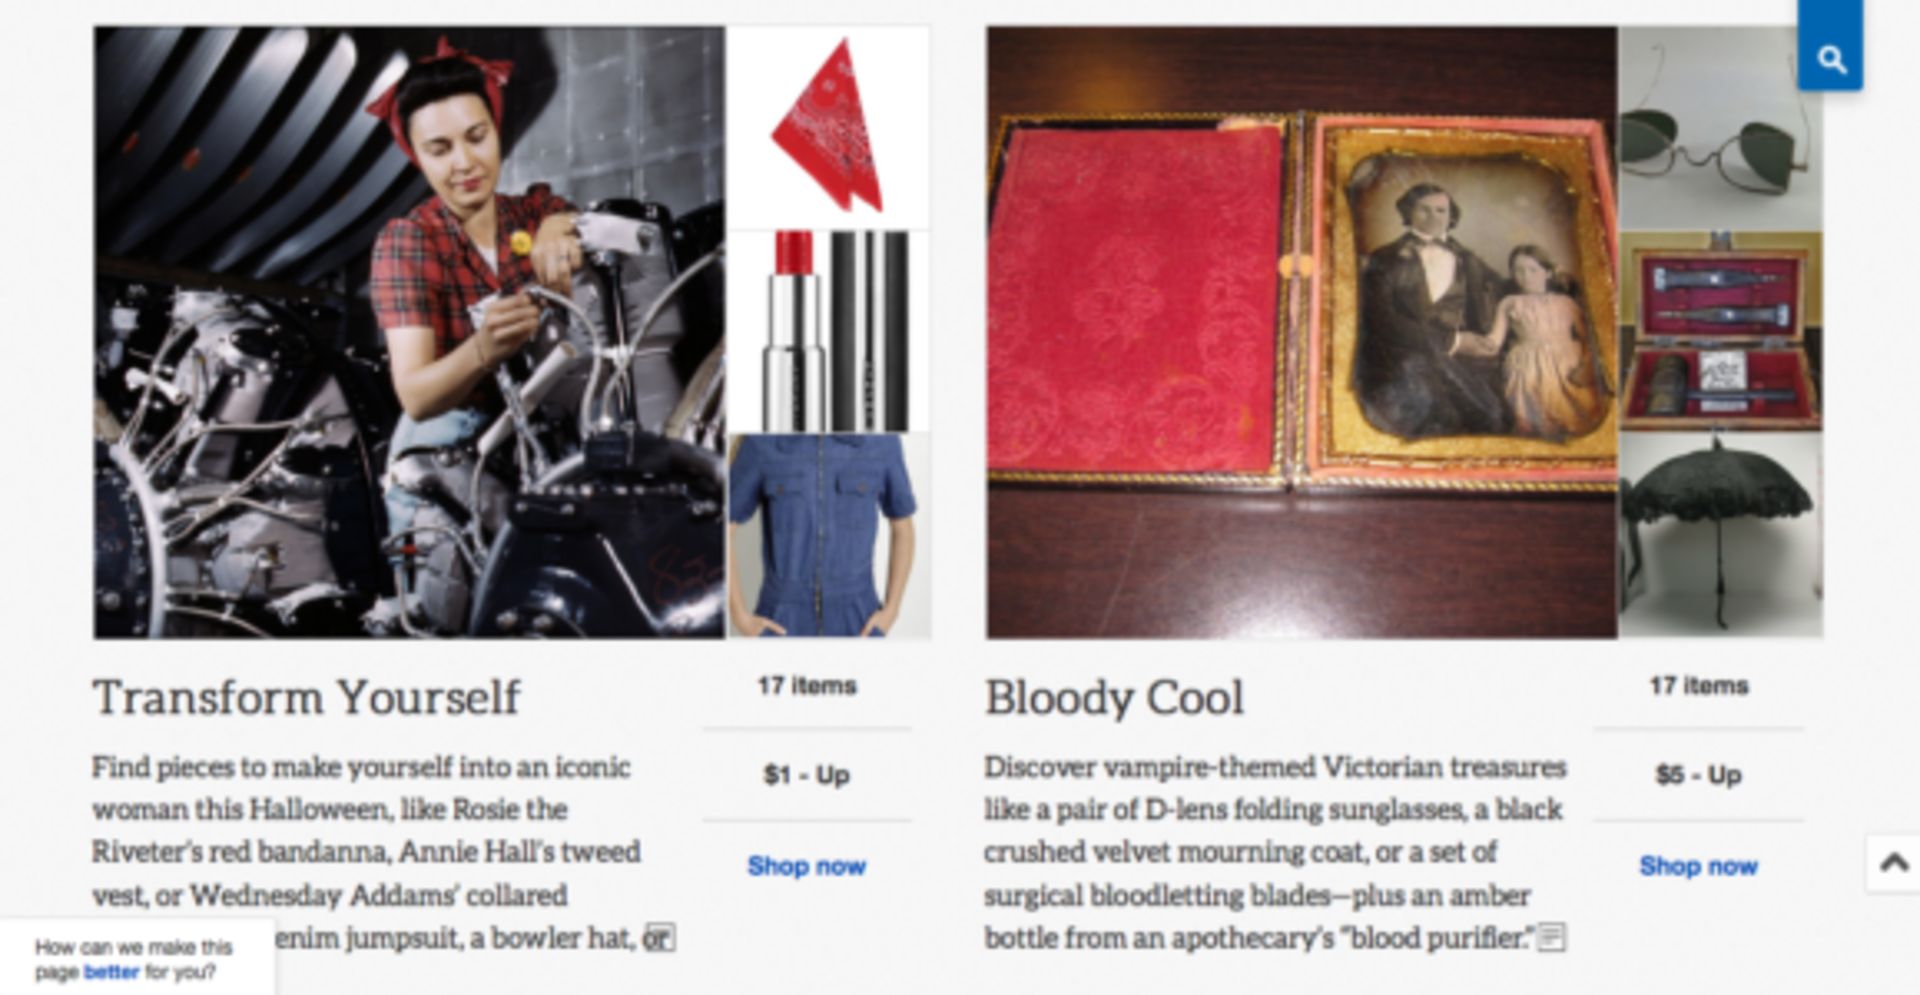1920x995 pixels.
Task: Click the "$5 - Up" price range
Action: click(x=1698, y=775)
